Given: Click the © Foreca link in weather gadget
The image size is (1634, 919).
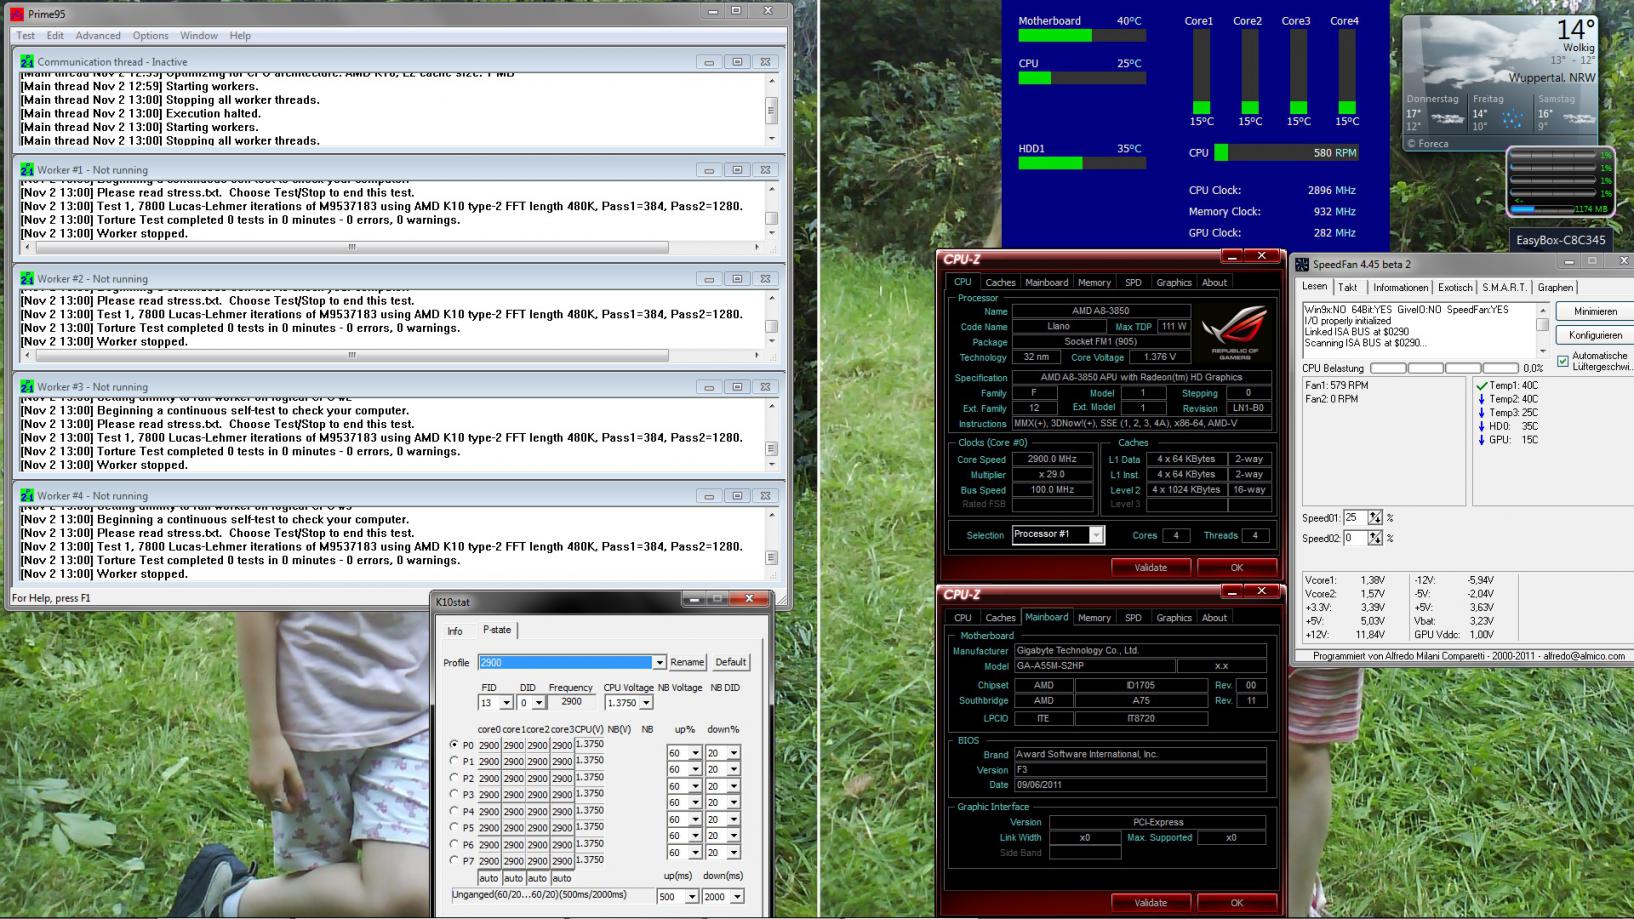Looking at the screenshot, I should pos(1428,143).
